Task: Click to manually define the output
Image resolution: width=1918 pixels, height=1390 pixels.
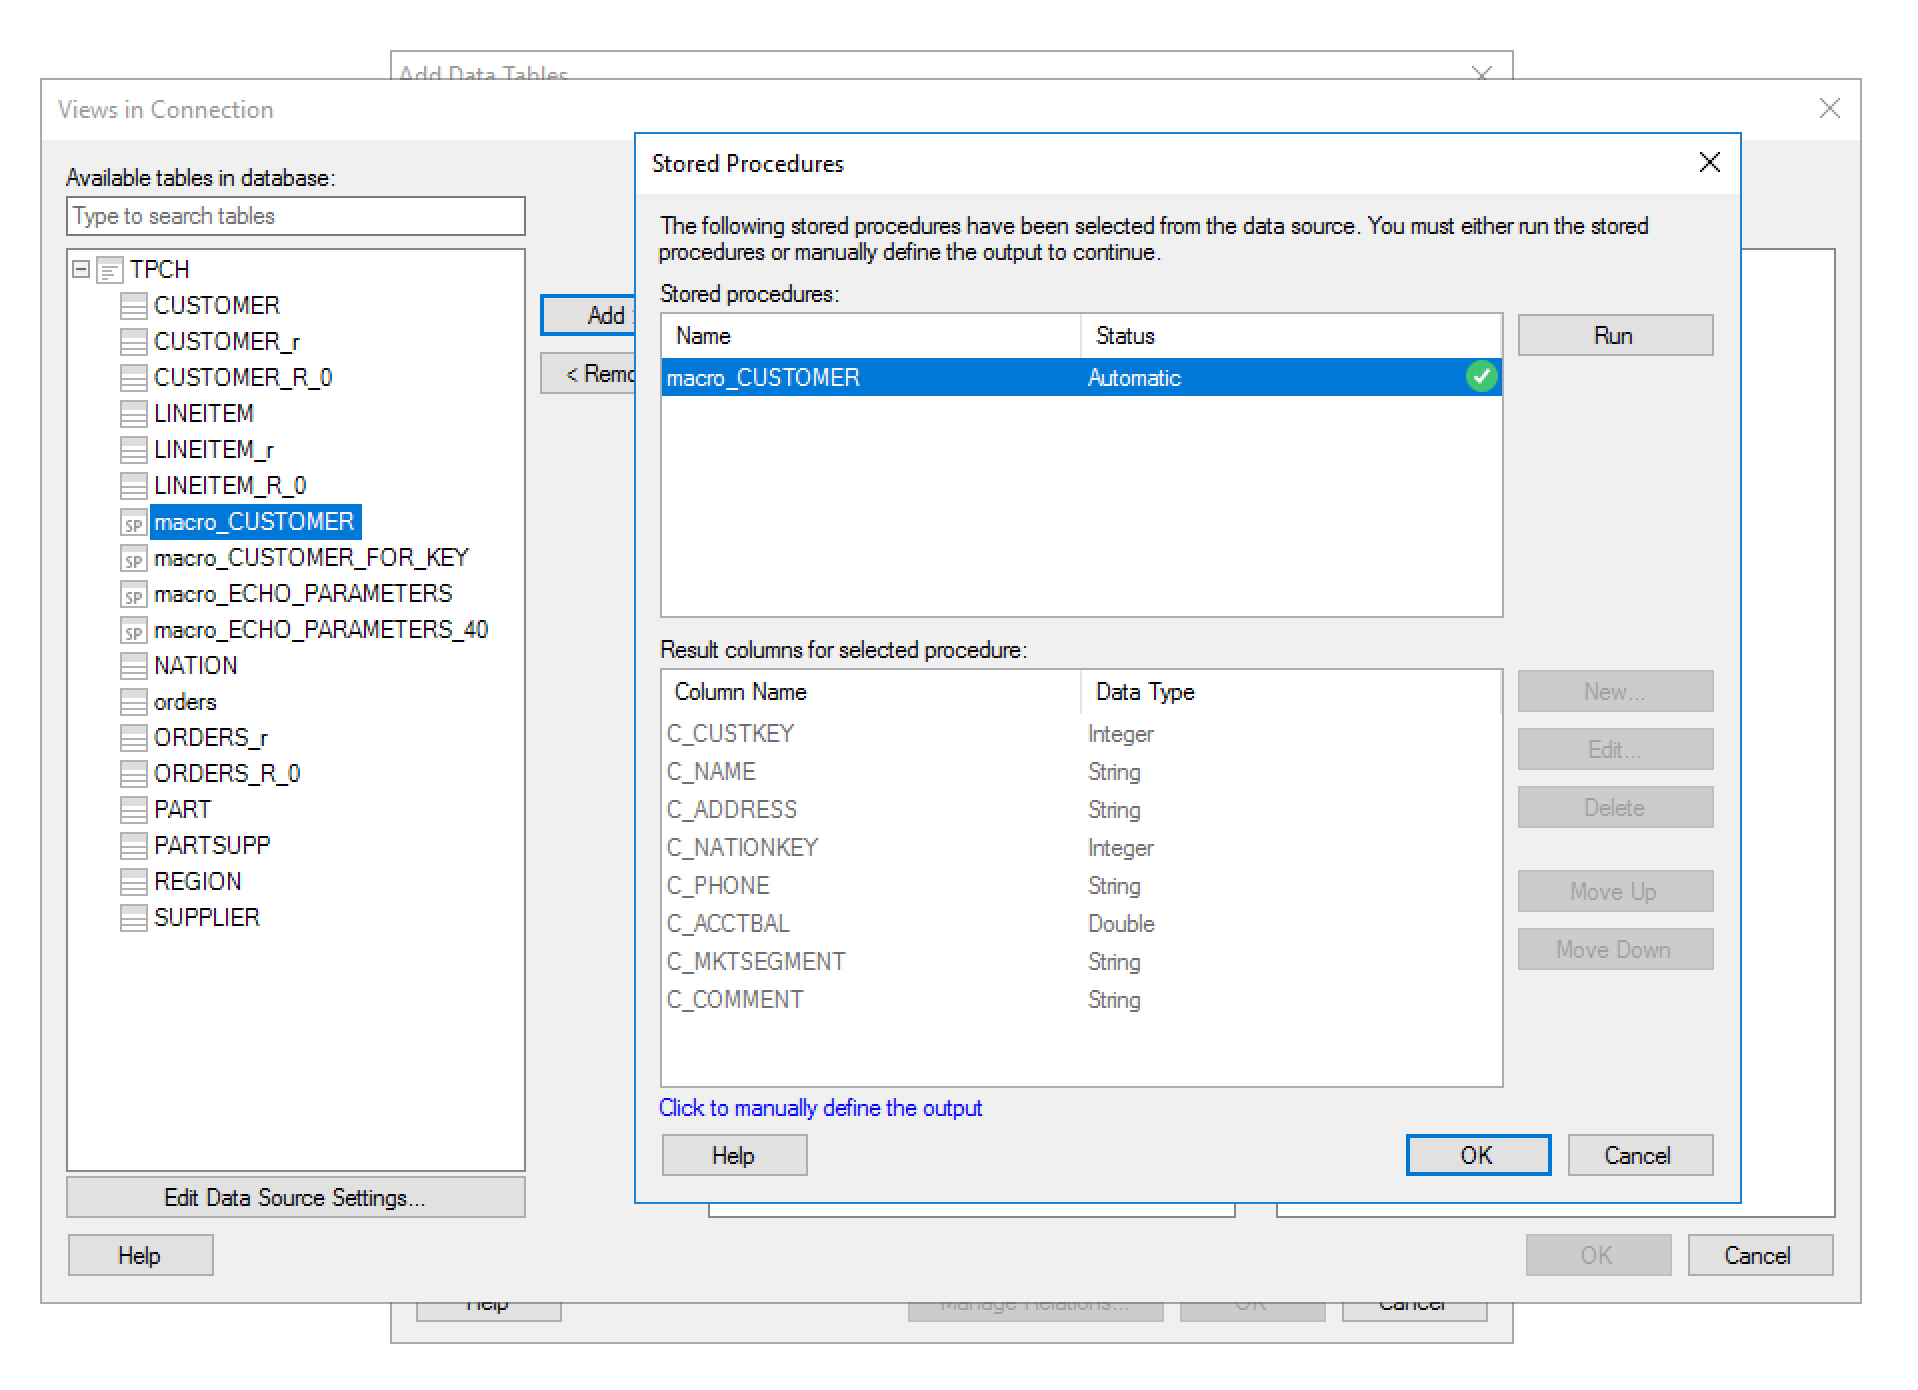Action: [x=820, y=1108]
